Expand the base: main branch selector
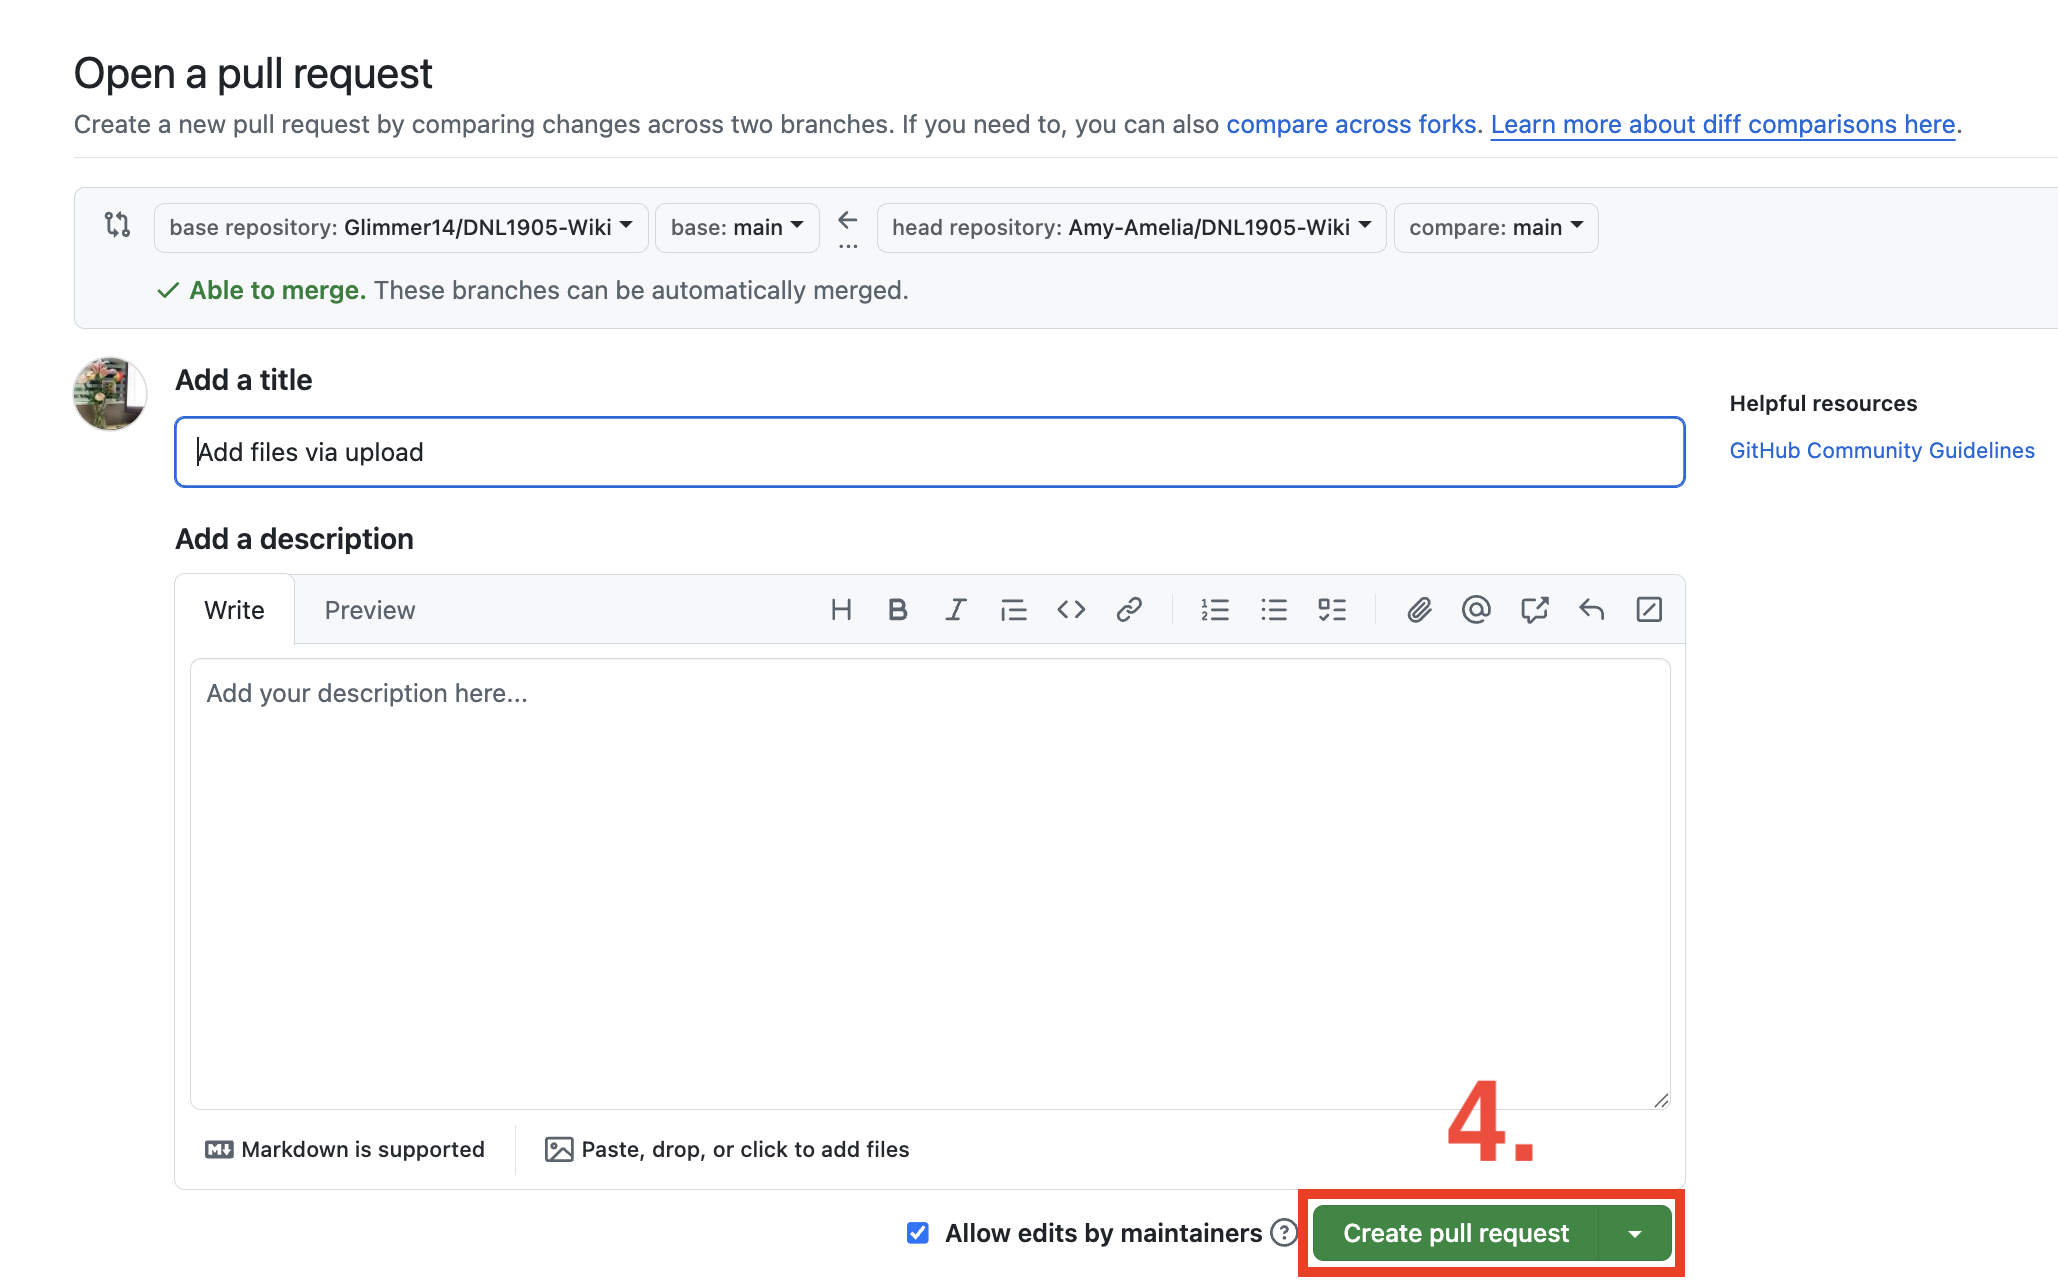 point(737,228)
